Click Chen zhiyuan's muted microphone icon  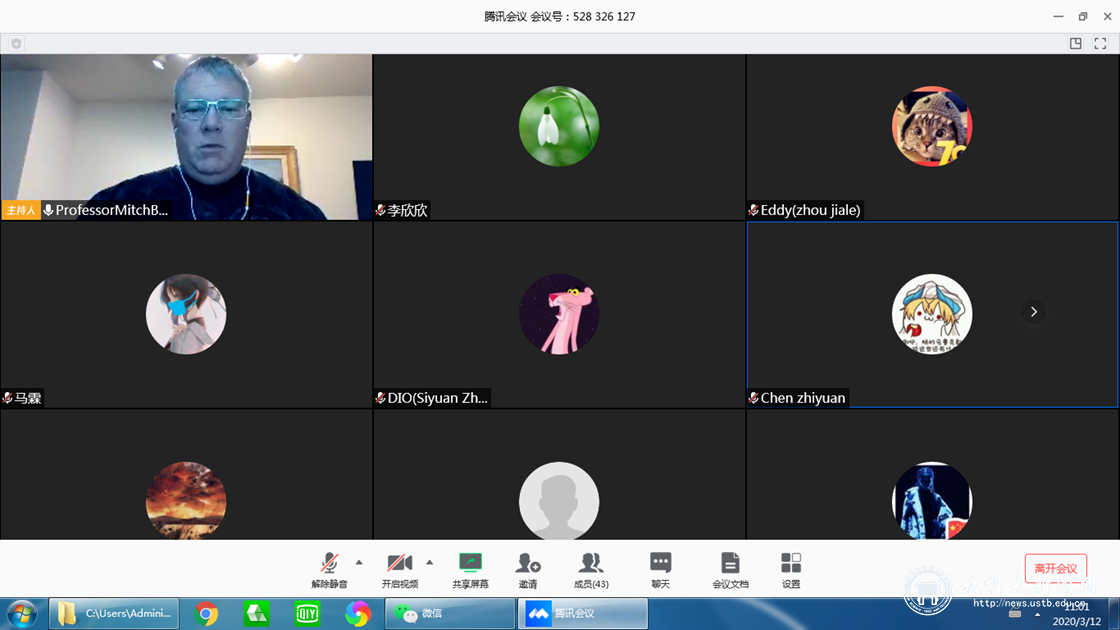point(753,398)
